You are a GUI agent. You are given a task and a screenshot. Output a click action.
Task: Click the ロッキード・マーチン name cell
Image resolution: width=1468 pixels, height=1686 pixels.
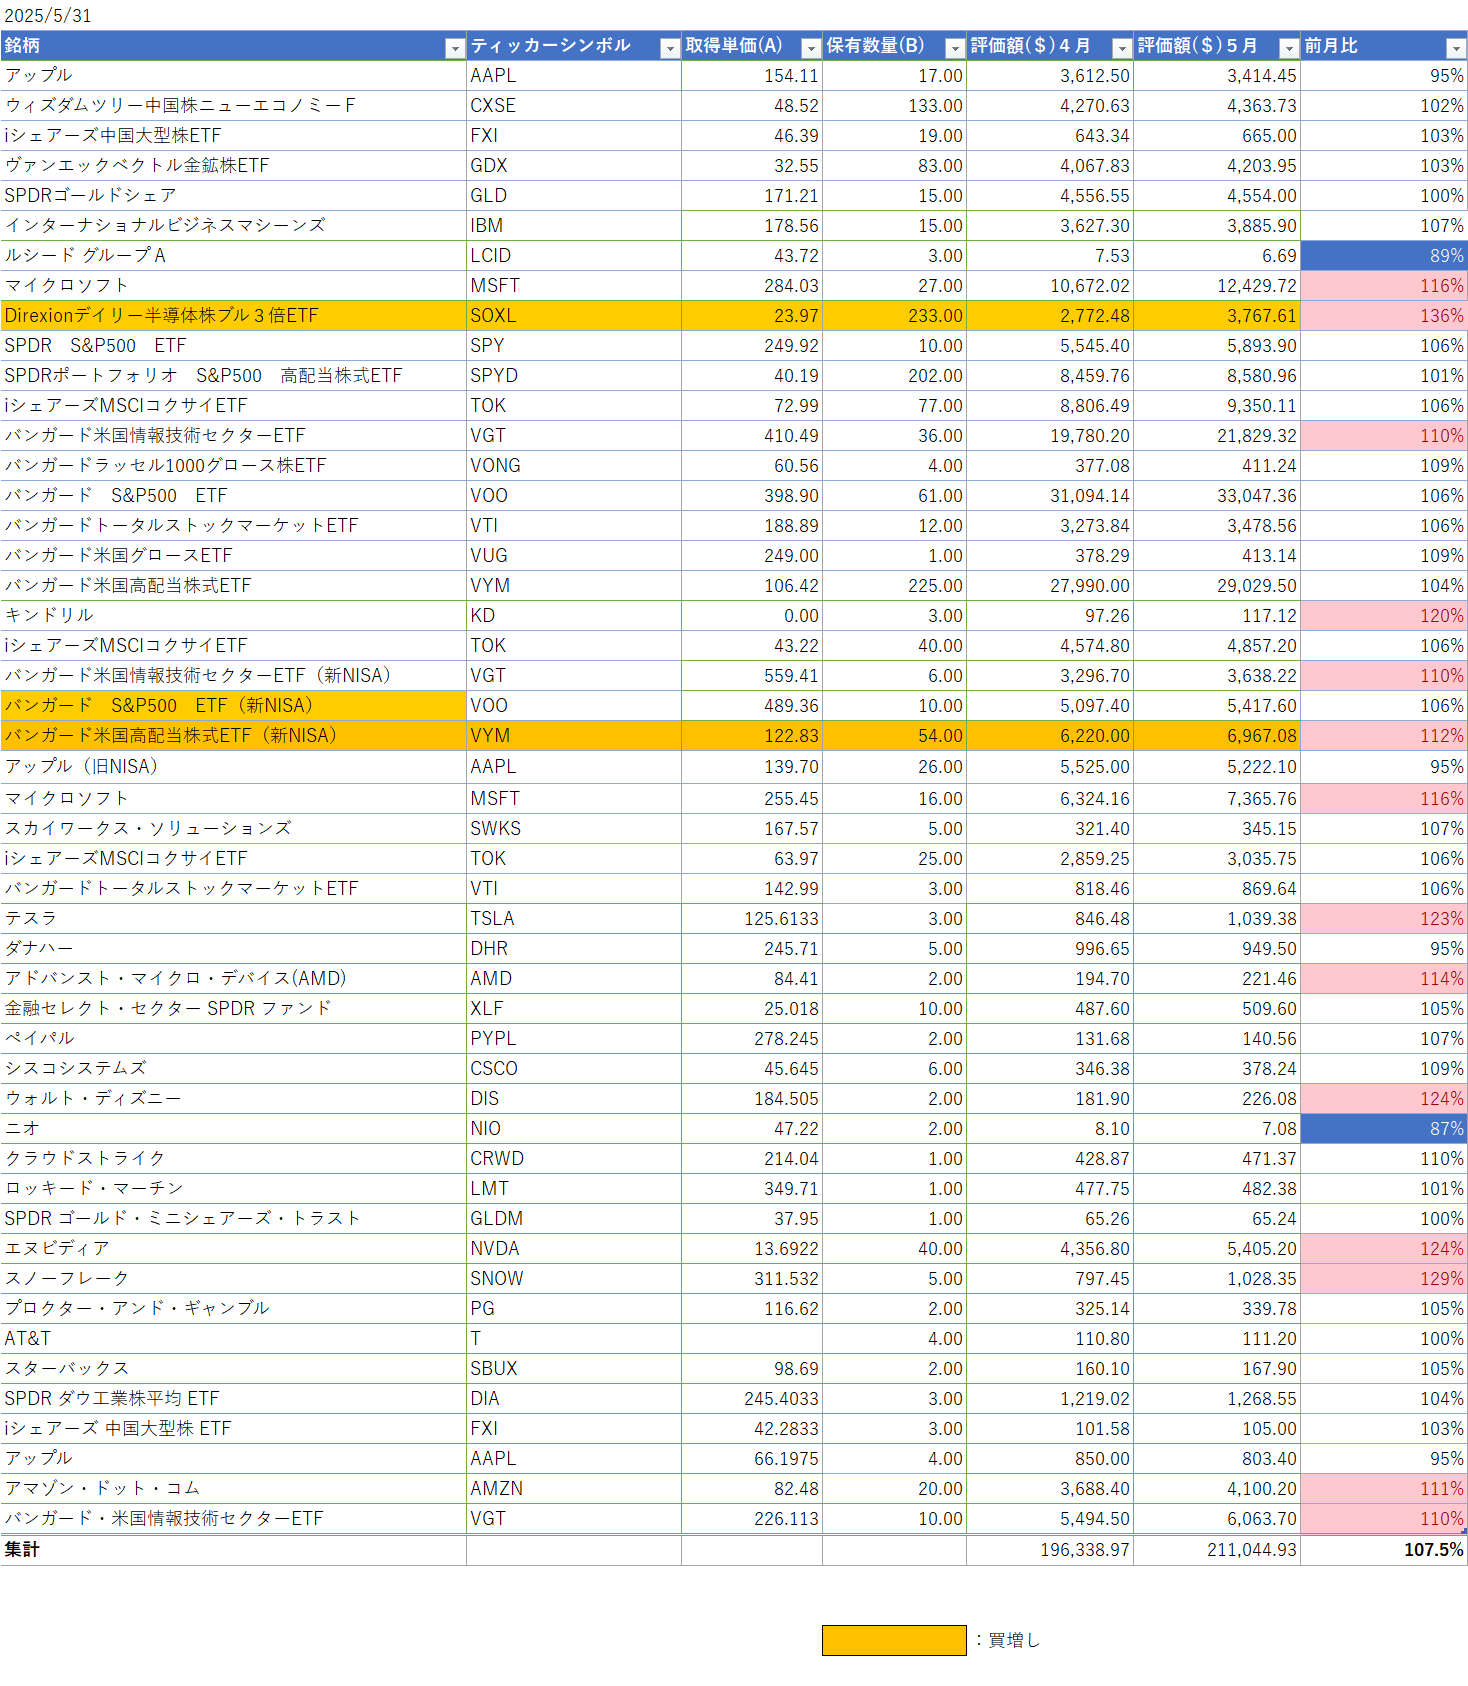coord(233,1188)
